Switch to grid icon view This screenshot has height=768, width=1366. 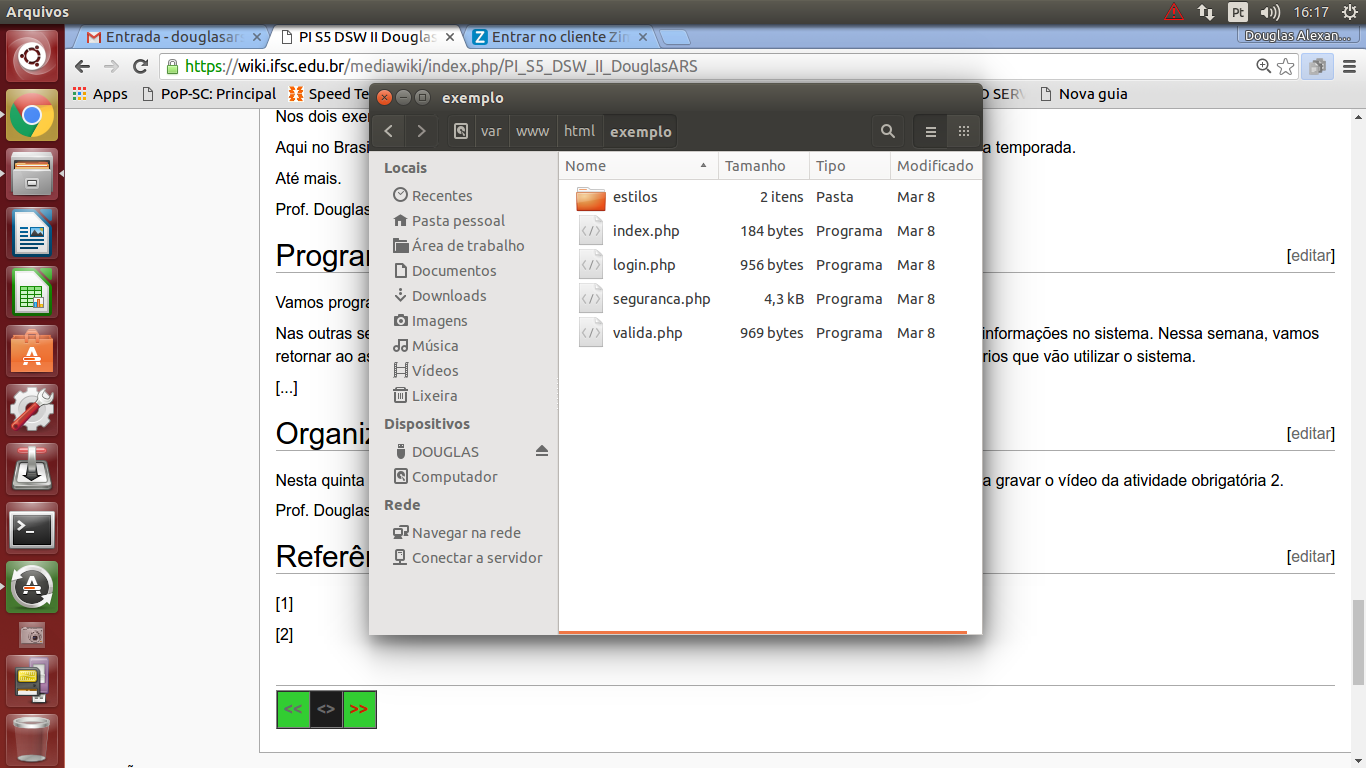point(964,131)
